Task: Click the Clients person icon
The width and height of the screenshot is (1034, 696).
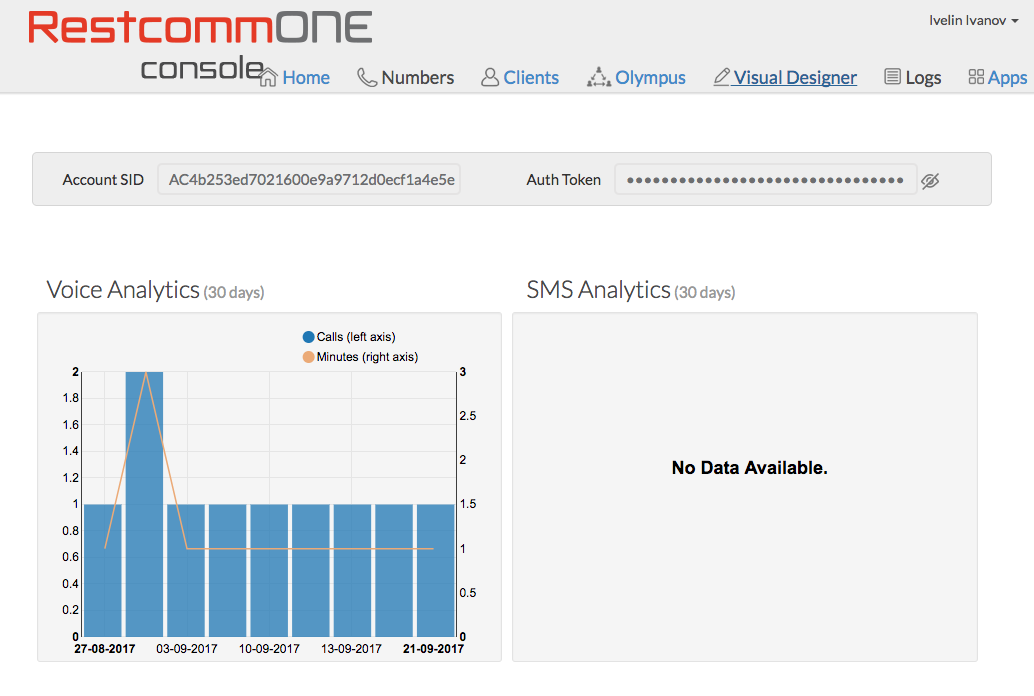Action: click(x=490, y=77)
